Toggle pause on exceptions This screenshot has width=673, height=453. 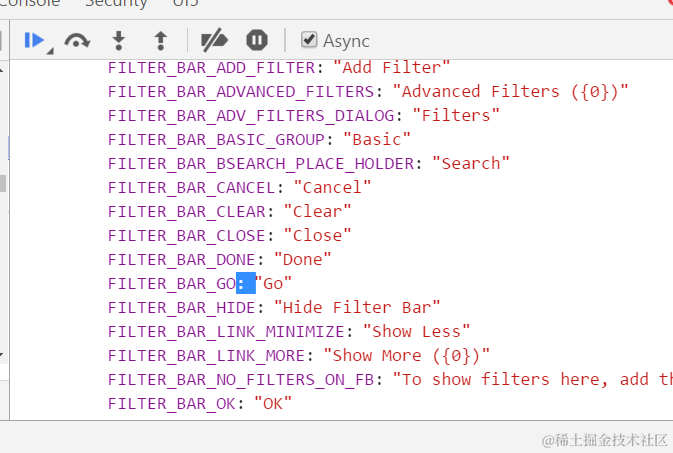(x=257, y=41)
